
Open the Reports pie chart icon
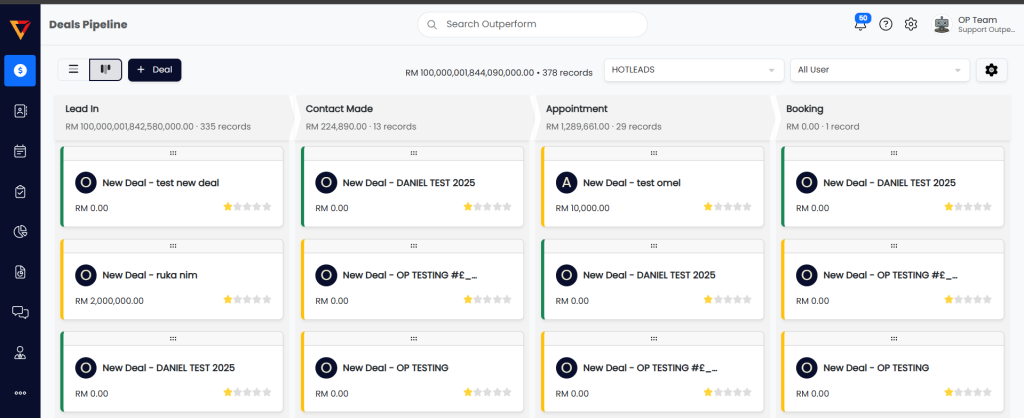tap(20, 231)
